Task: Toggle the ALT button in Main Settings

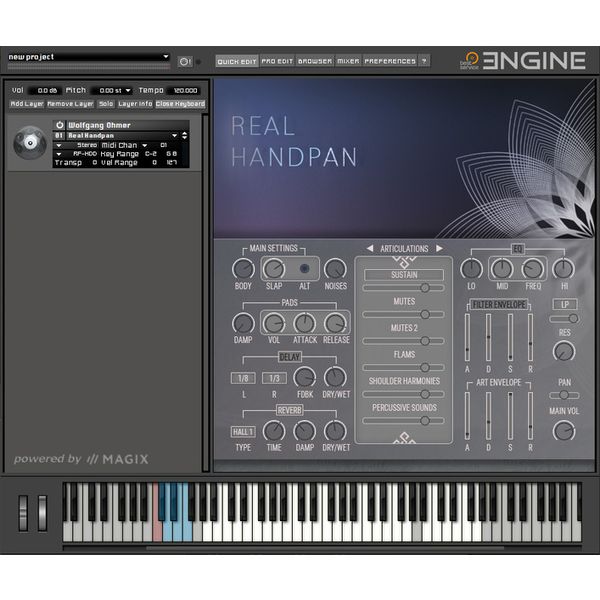Action: (x=305, y=269)
